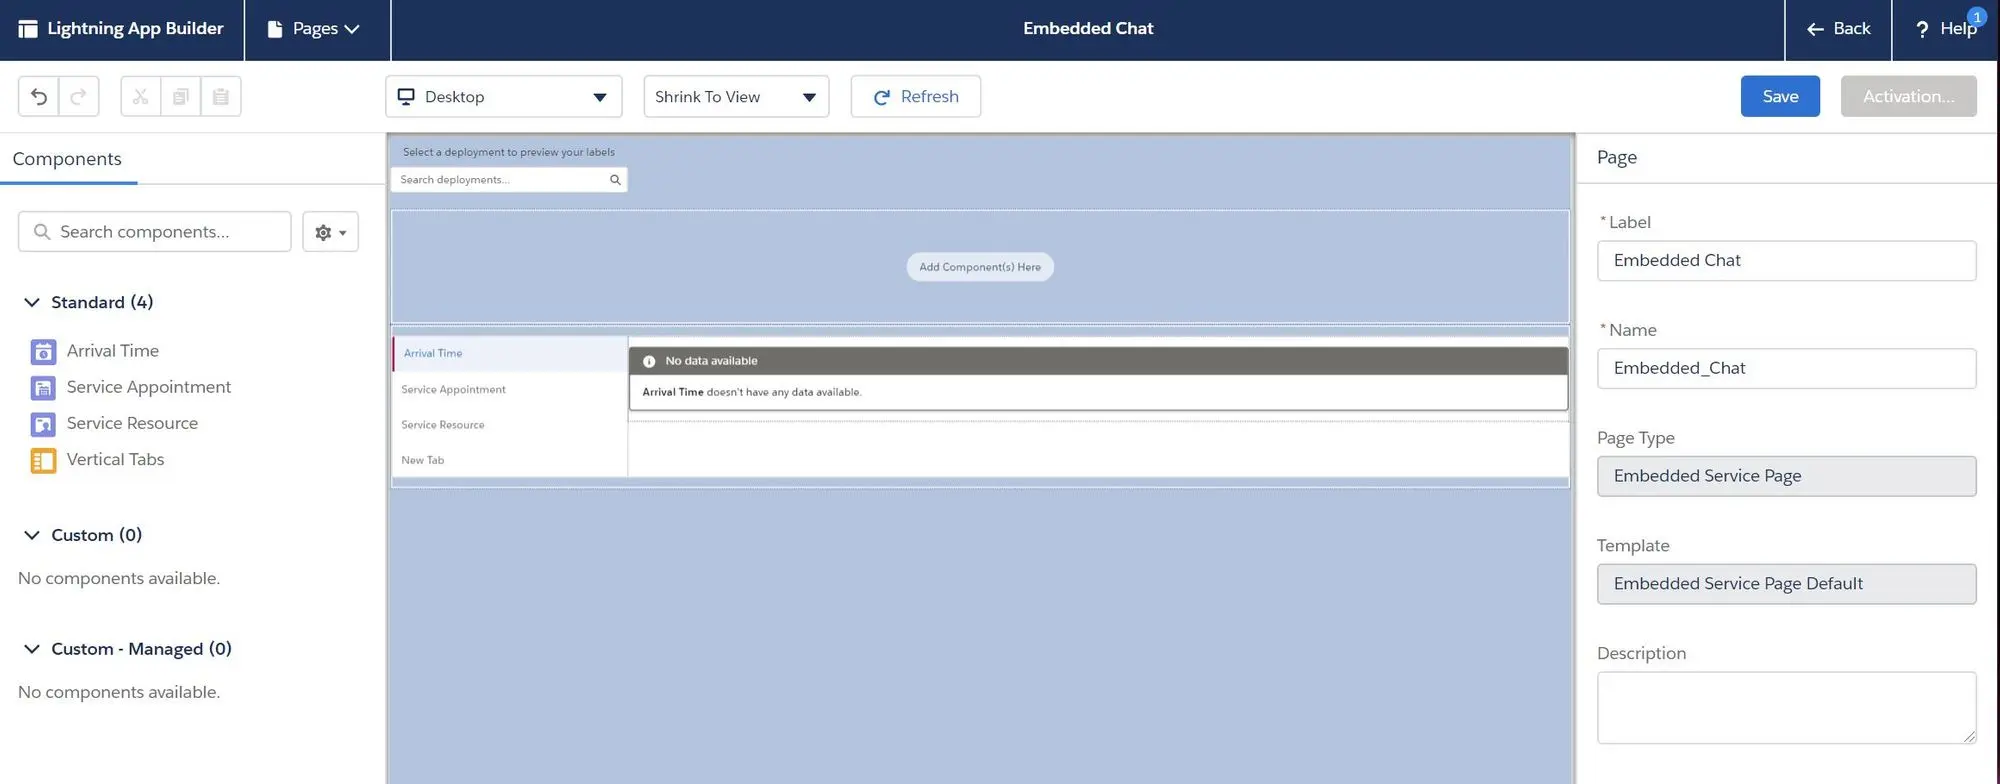Collapse the Standard (4) section
This screenshot has width=2000, height=784.
(x=32, y=302)
